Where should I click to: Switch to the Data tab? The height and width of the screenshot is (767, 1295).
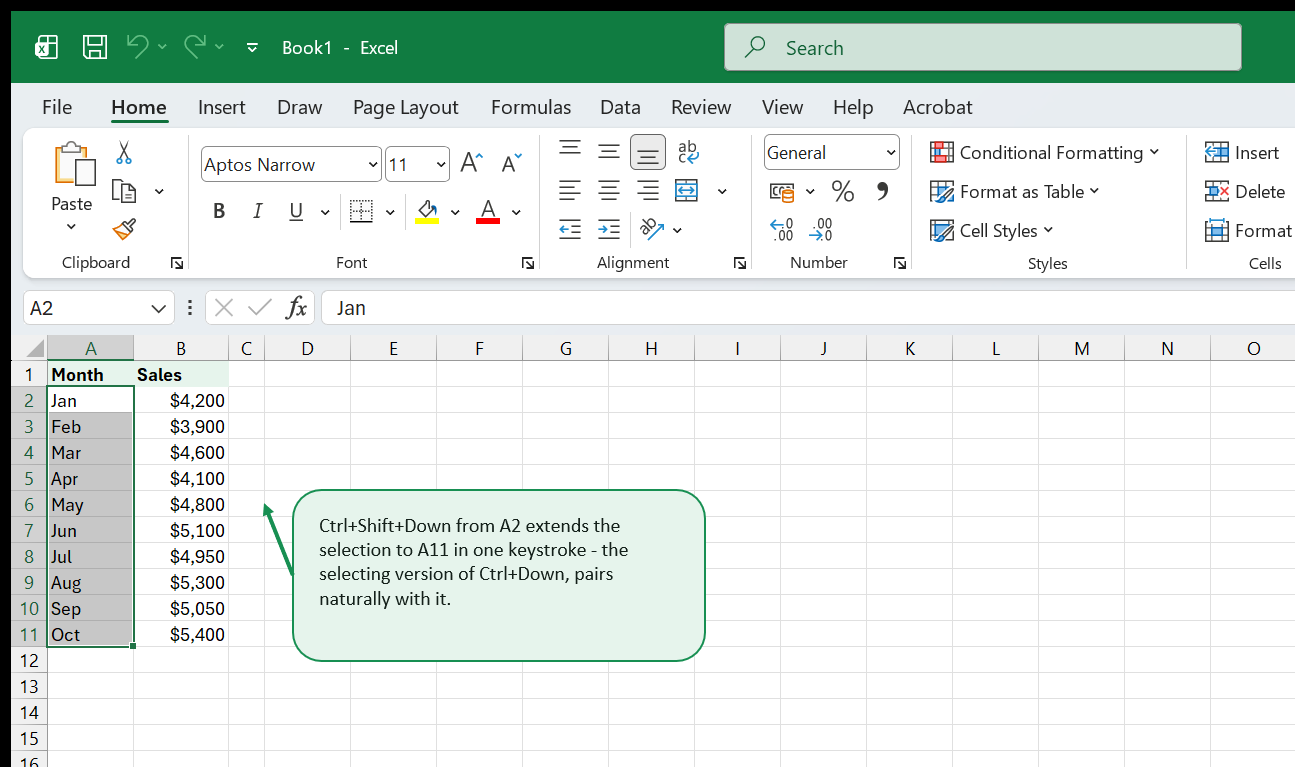coord(620,107)
